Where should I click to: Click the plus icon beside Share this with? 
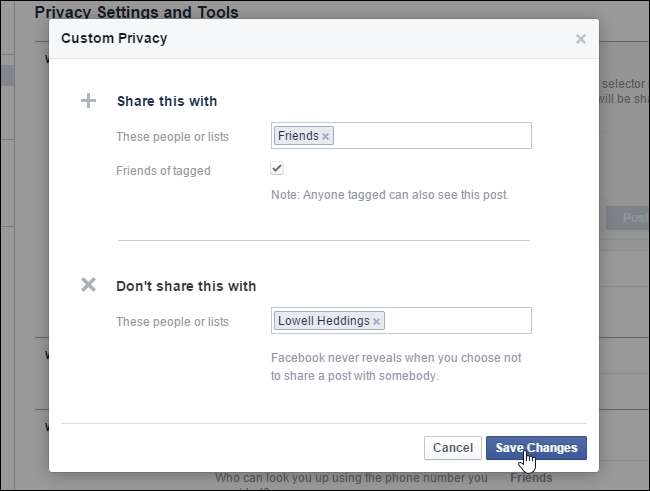pyautogui.click(x=88, y=100)
